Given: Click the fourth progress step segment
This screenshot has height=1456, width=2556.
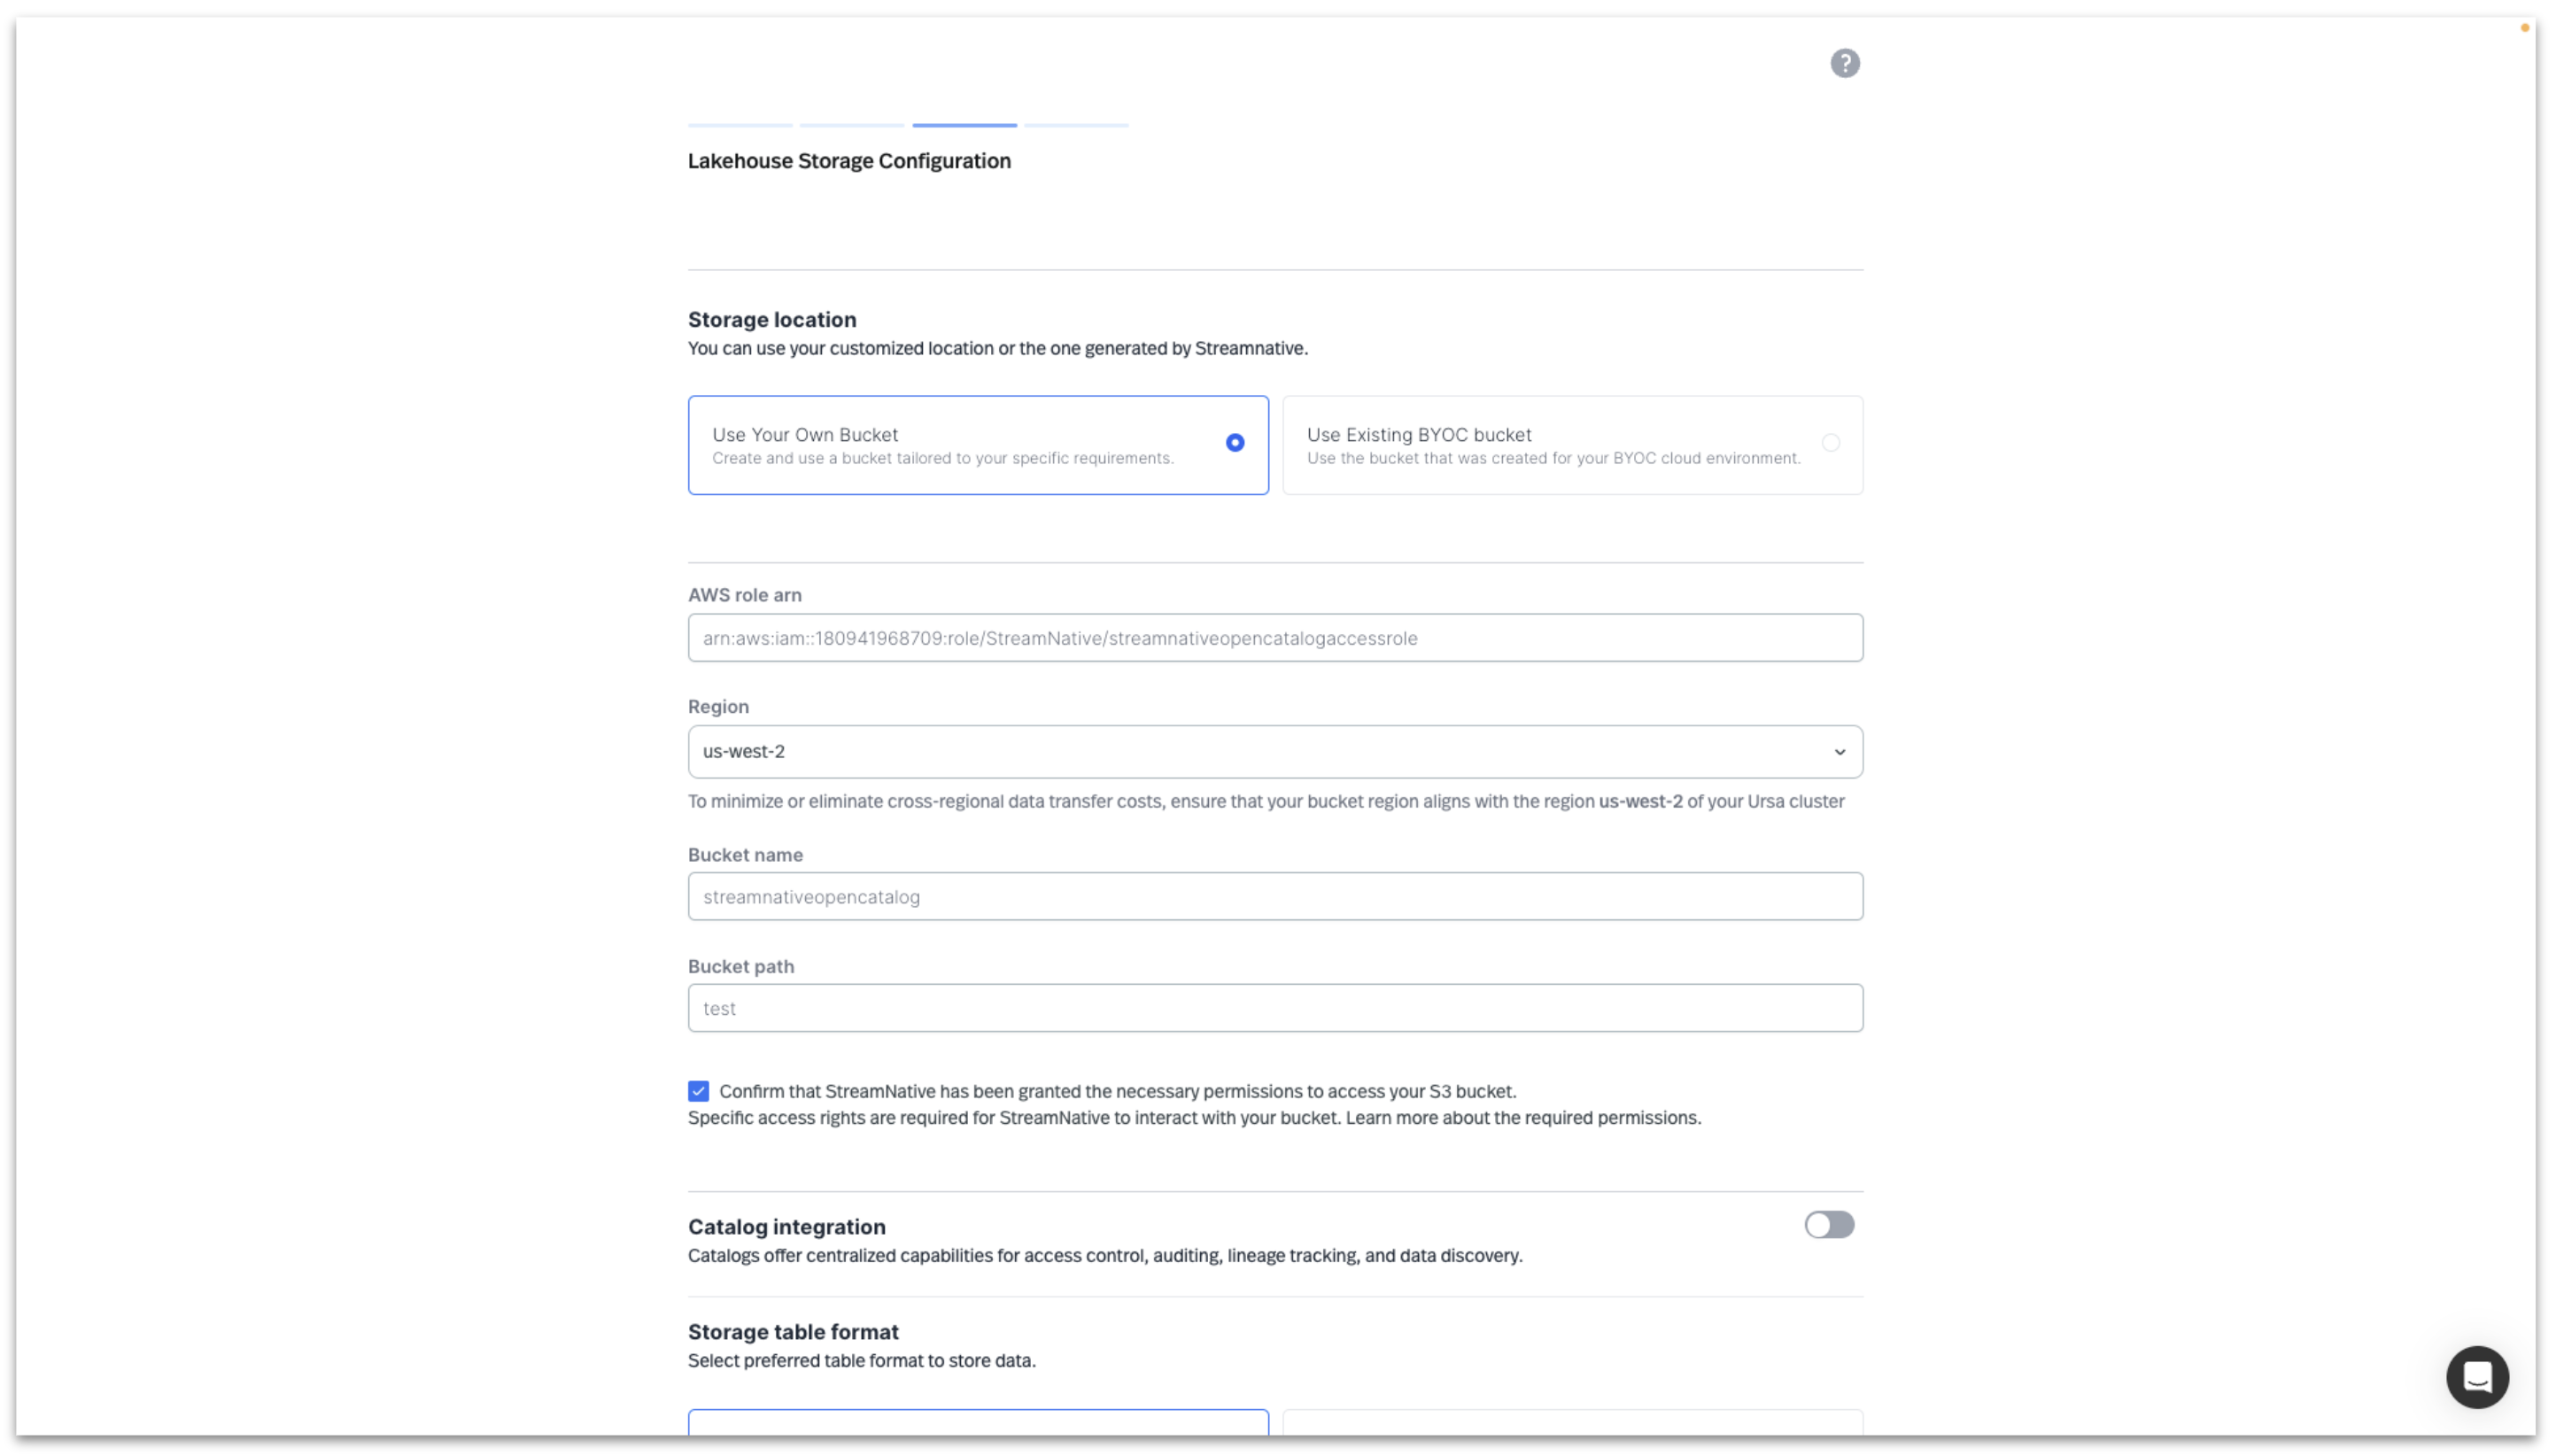Looking at the screenshot, I should pos(1075,127).
